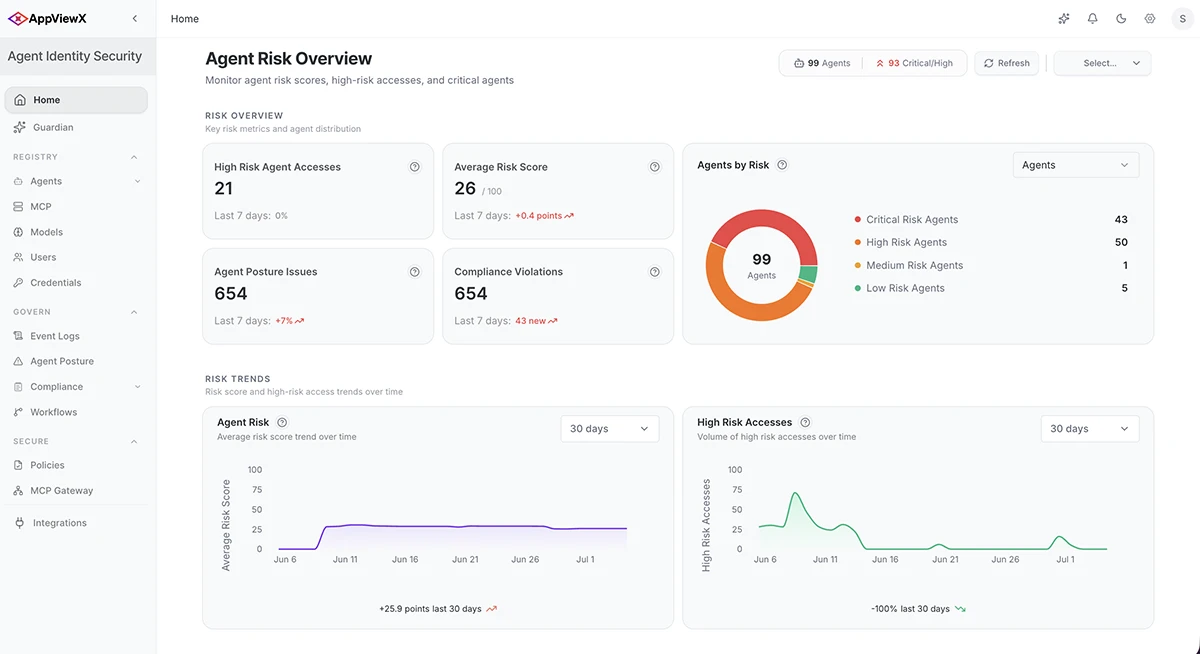The height and width of the screenshot is (654, 1200).
Task: Click the orange High Risk Agents legend dot
Action: click(x=858, y=242)
